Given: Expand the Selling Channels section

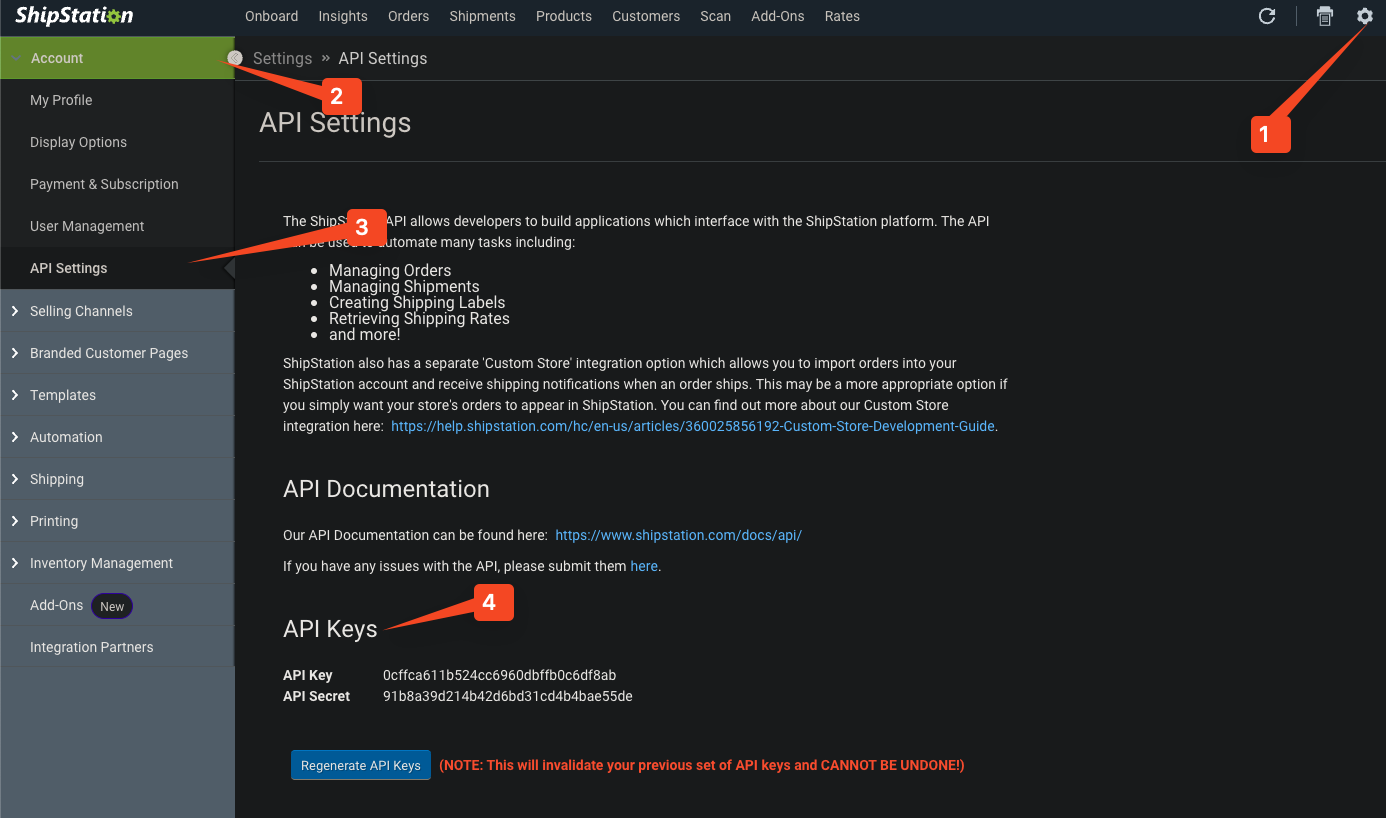Looking at the screenshot, I should coord(117,311).
